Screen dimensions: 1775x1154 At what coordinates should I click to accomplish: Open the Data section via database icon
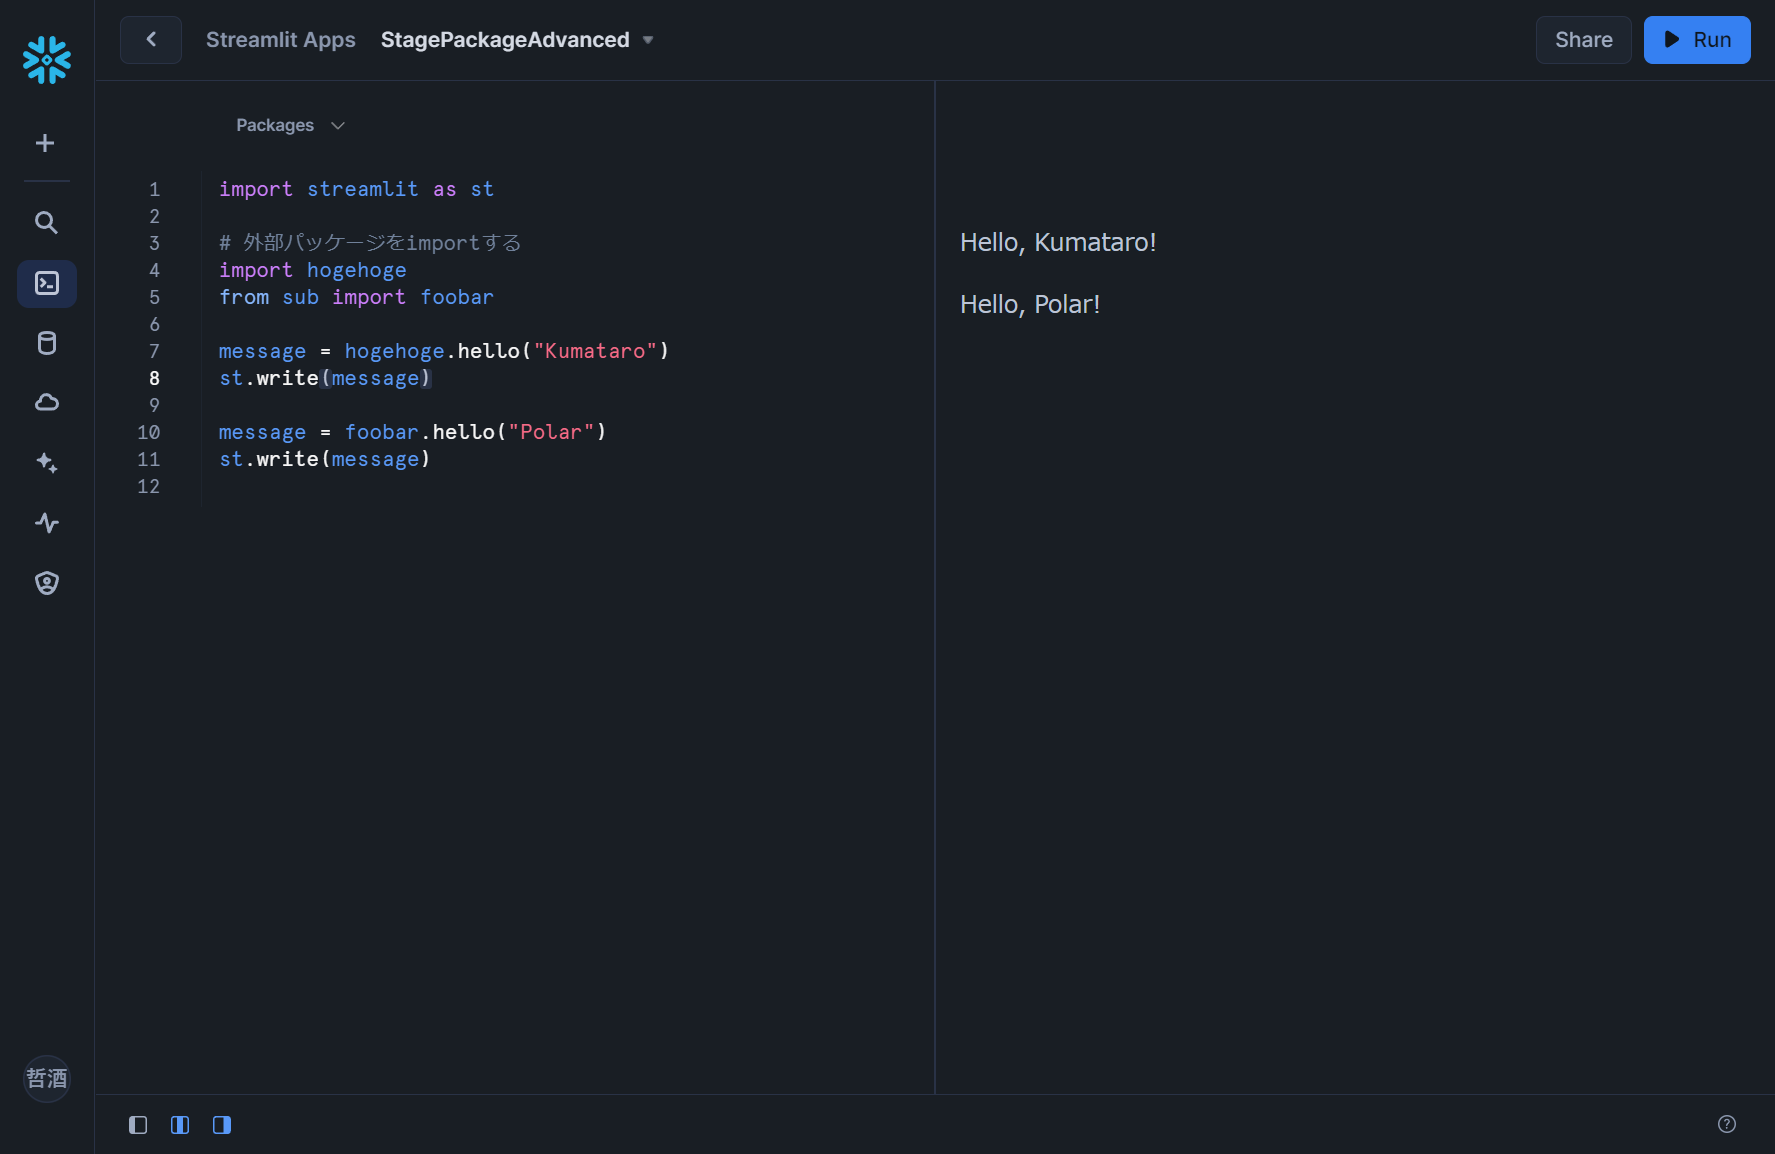click(46, 343)
